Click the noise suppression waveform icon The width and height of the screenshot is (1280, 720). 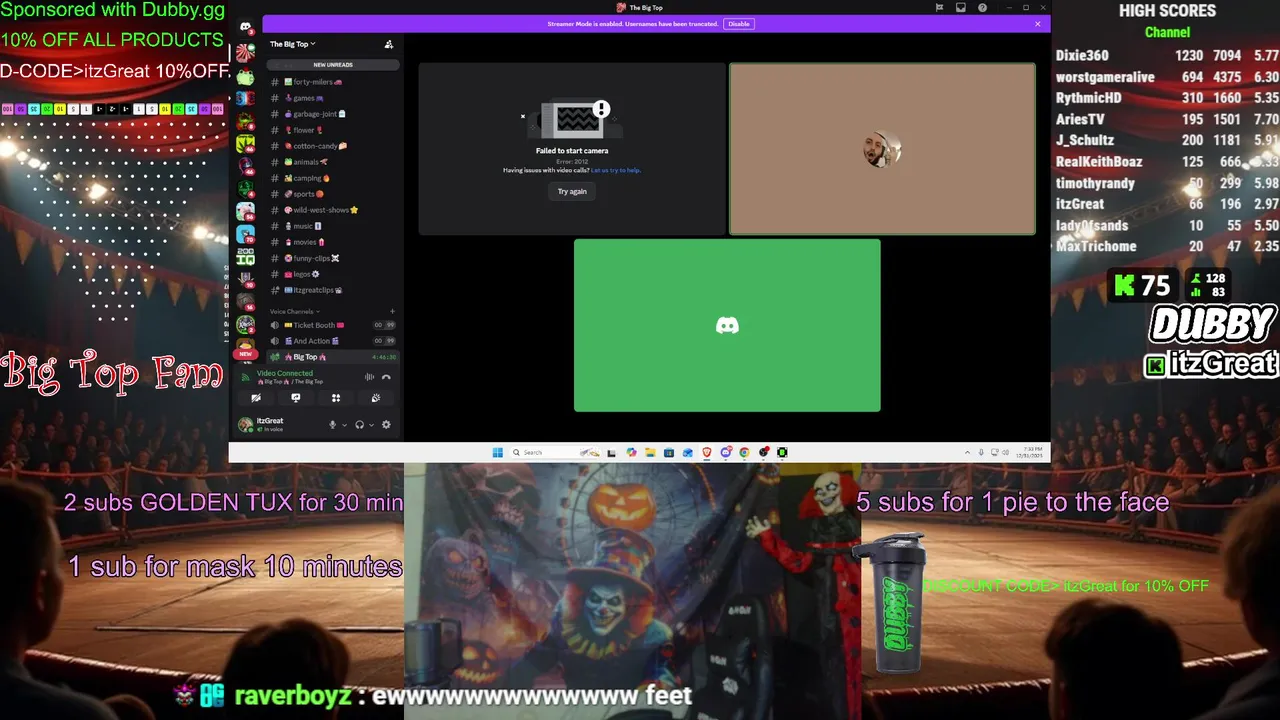[369, 377]
